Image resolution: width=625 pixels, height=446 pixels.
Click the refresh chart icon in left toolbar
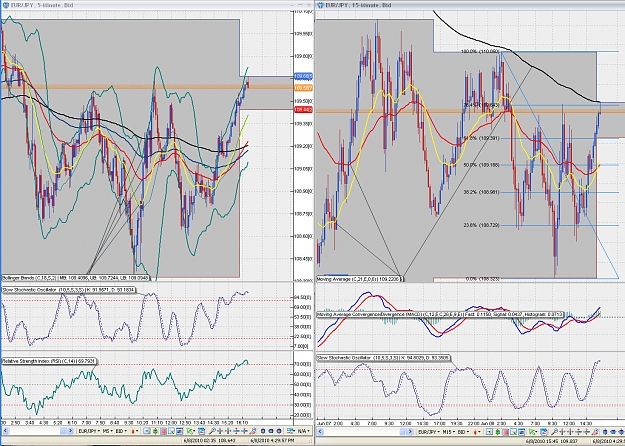202,431
